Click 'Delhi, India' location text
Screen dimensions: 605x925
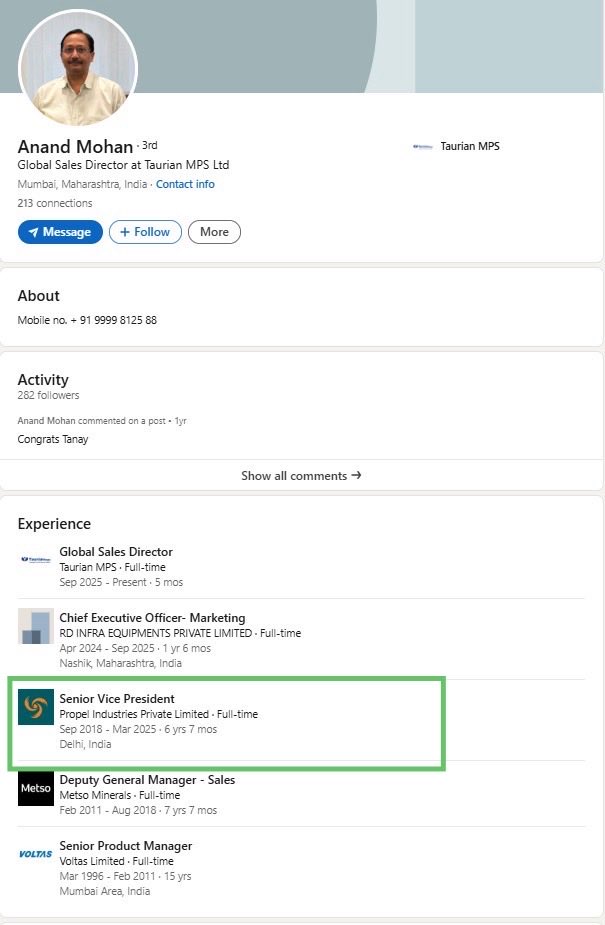pyautogui.click(x=85, y=744)
